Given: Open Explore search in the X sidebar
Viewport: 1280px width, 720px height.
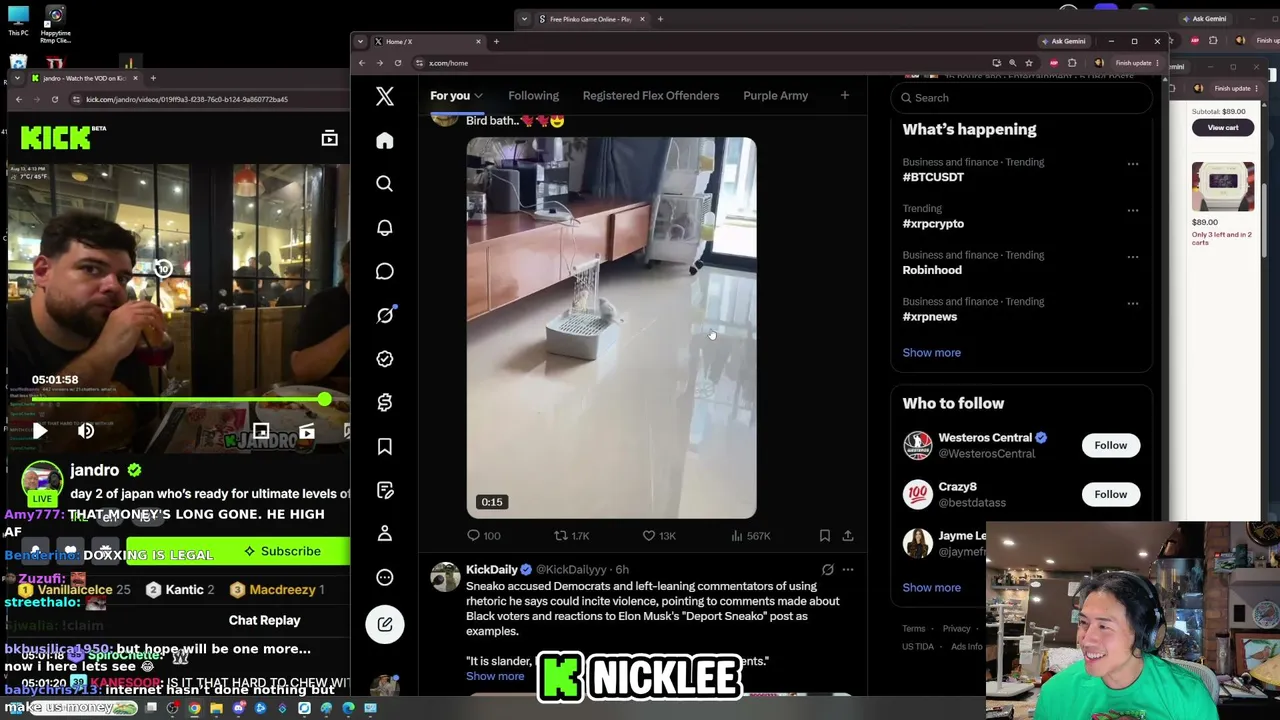Looking at the screenshot, I should tap(385, 184).
